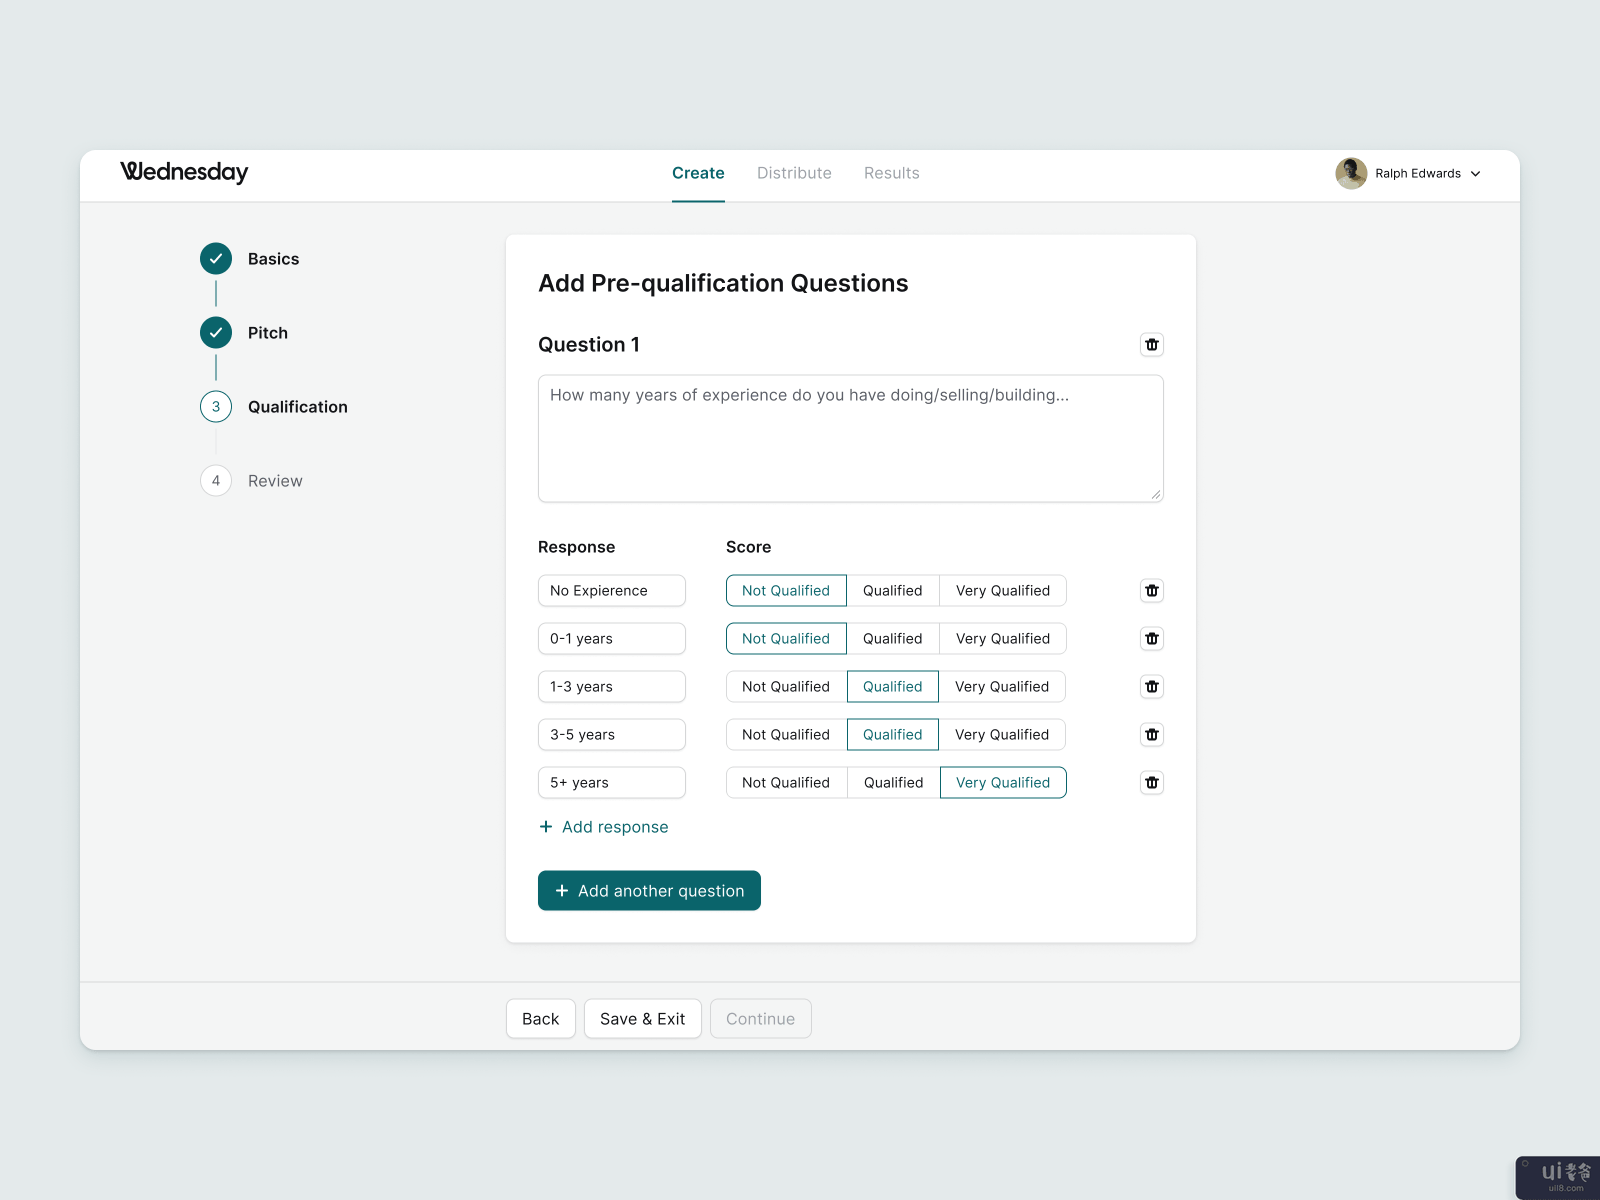
Task: Choose Very Qualified for 3-5 years
Action: [x=1001, y=735]
